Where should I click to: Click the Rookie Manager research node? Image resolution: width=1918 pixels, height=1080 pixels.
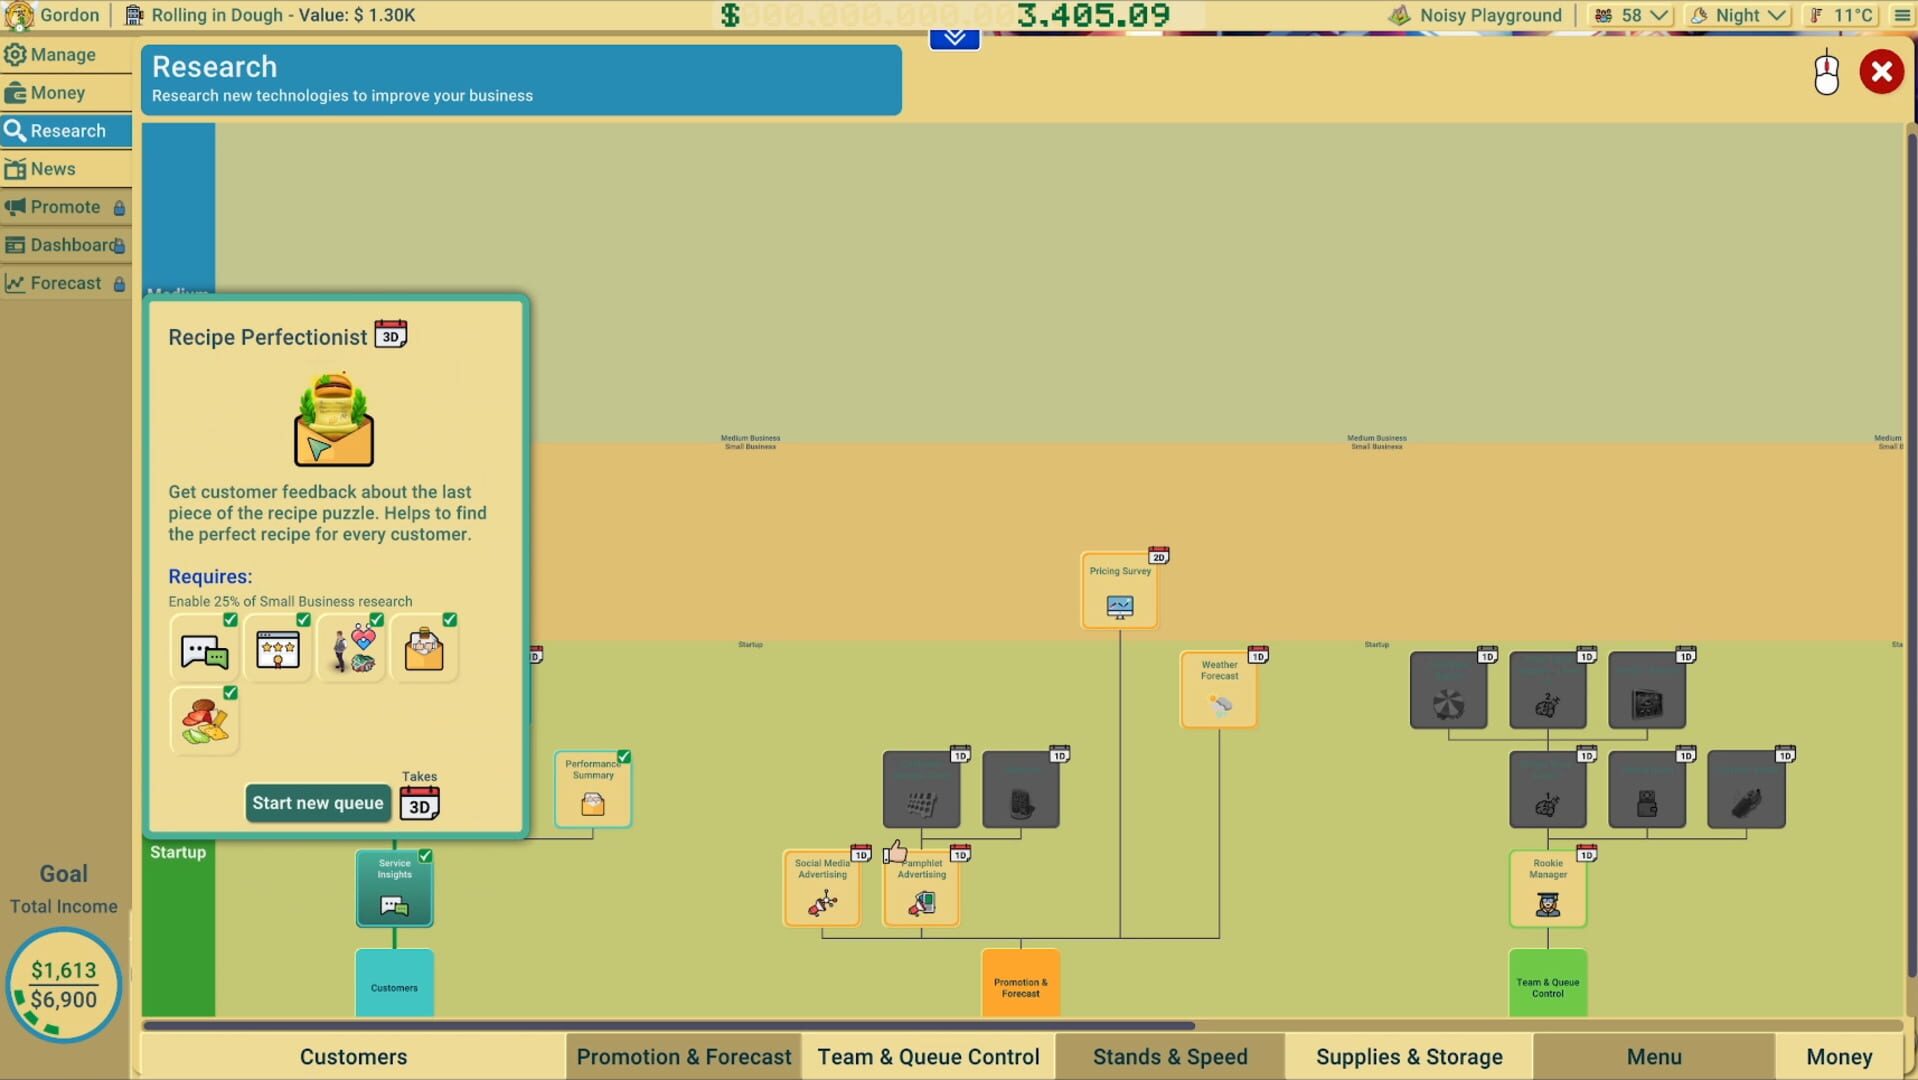[x=1547, y=888]
